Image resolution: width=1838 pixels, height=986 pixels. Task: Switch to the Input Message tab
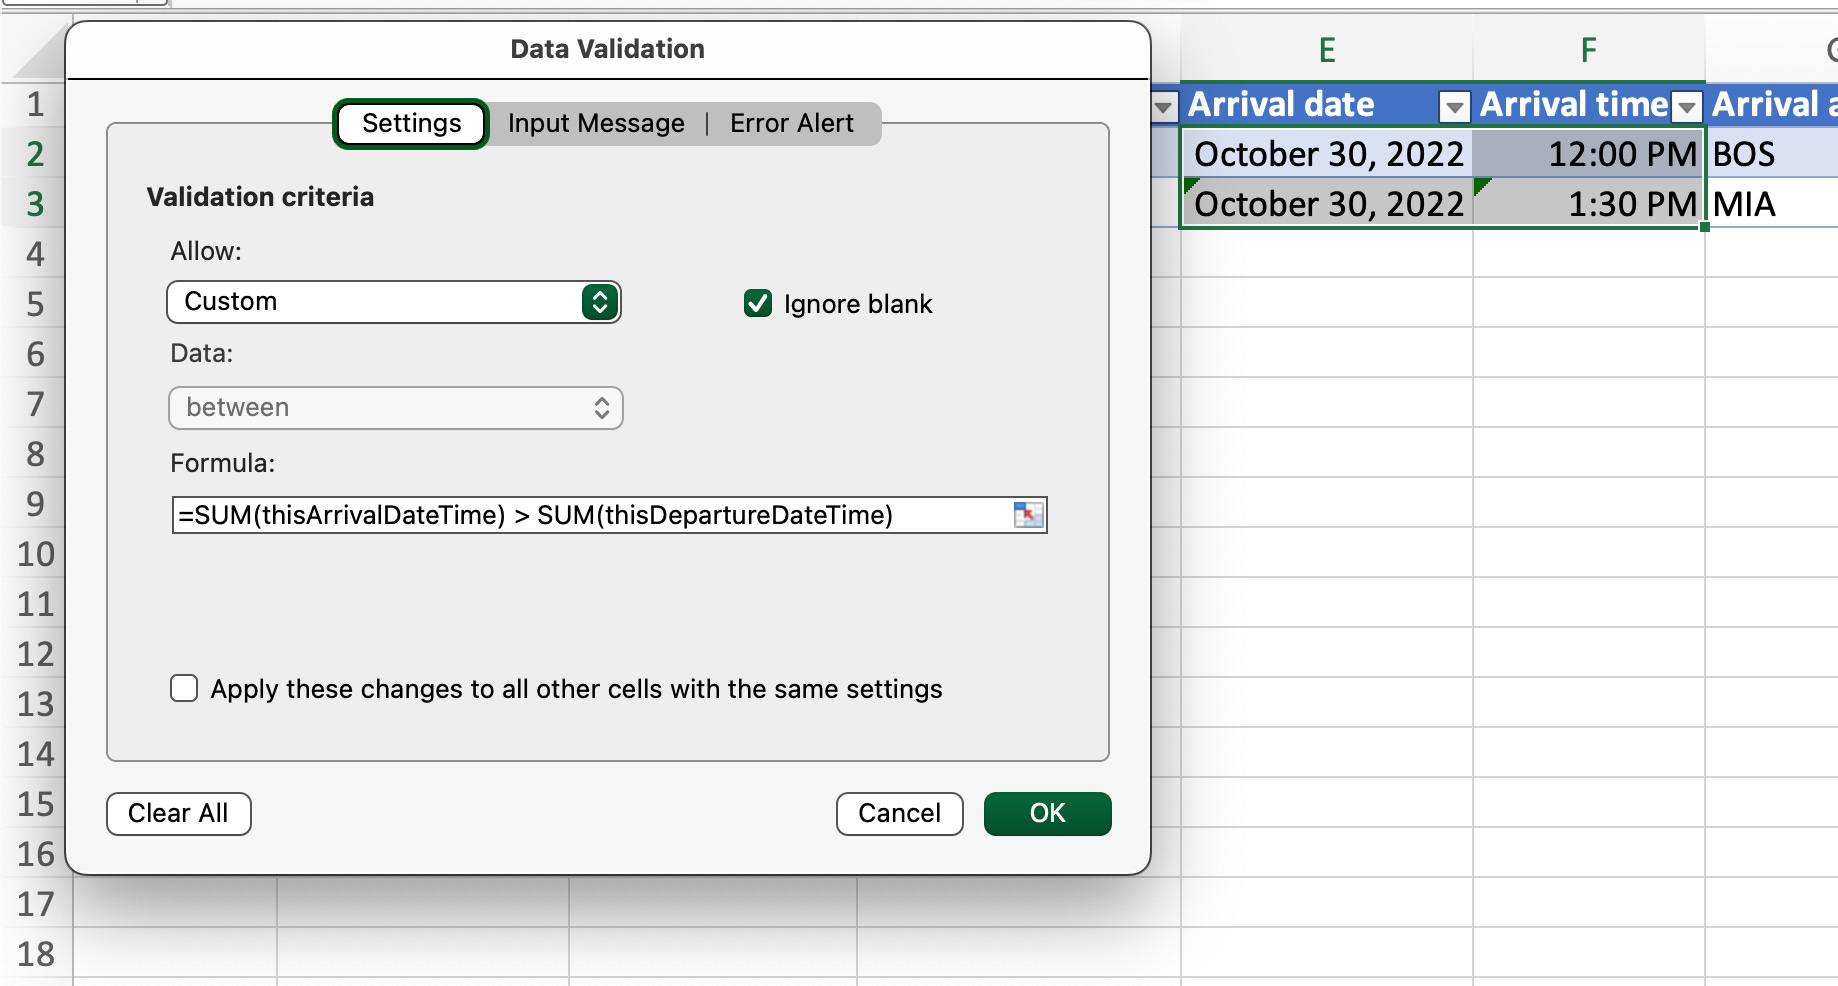coord(595,123)
